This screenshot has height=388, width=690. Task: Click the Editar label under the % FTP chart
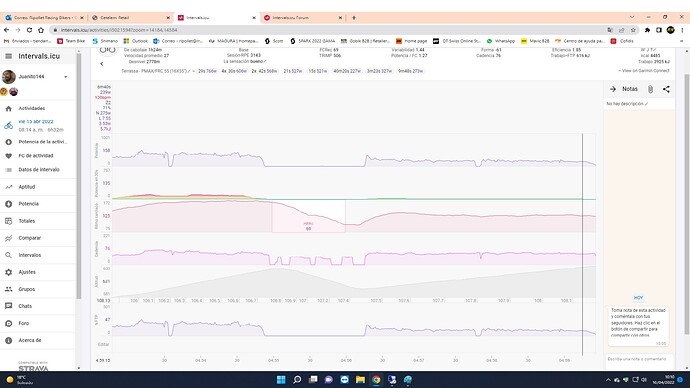tap(103, 344)
